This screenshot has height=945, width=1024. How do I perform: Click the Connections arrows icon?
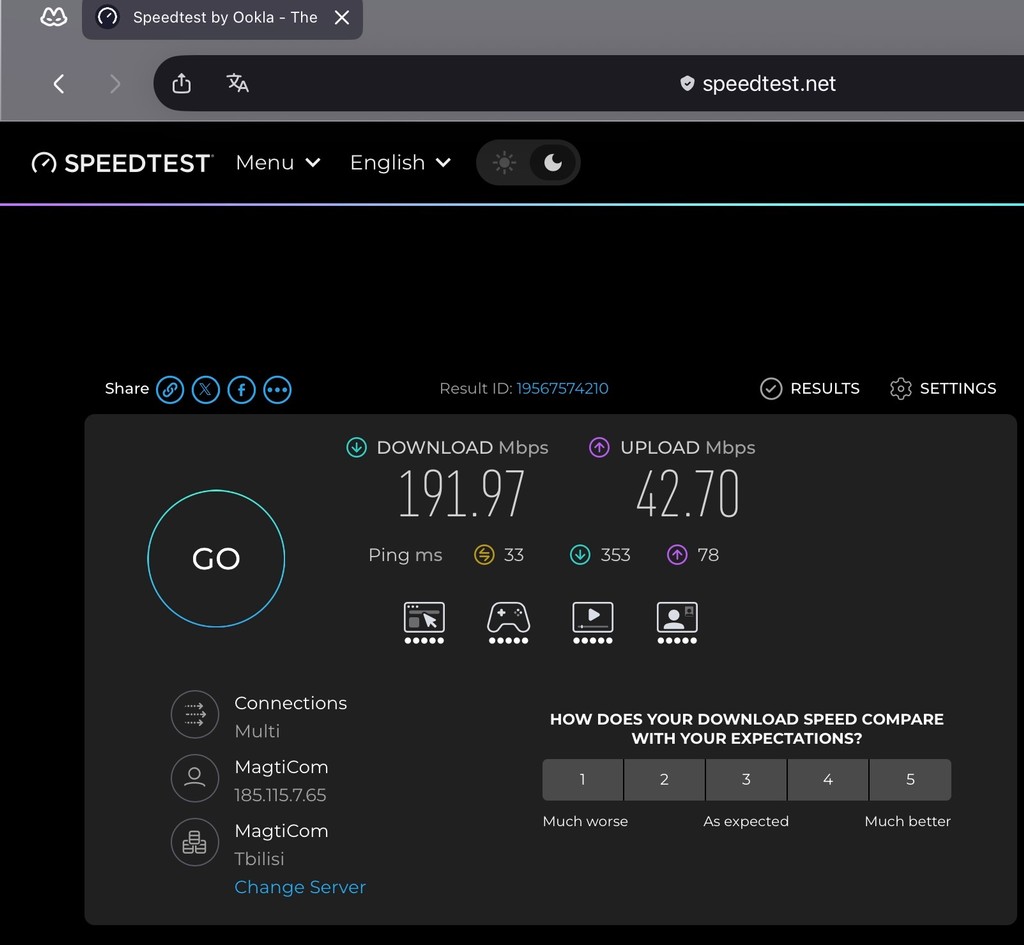(x=195, y=714)
